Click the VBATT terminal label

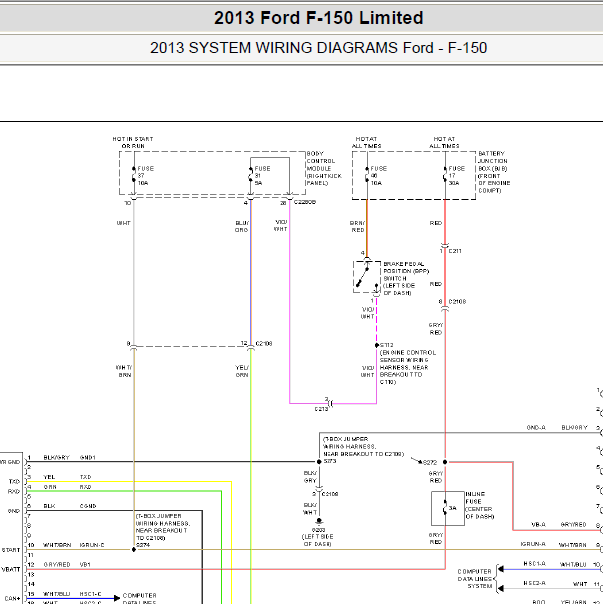10,569
